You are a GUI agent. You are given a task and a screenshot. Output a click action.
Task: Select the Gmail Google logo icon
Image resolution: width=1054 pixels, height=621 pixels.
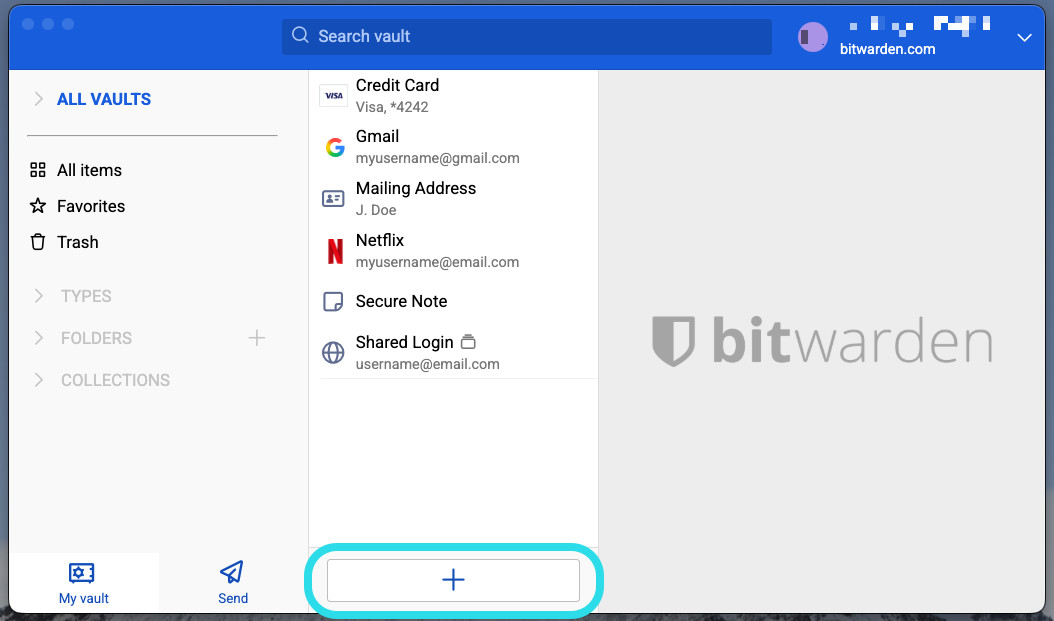pos(333,147)
